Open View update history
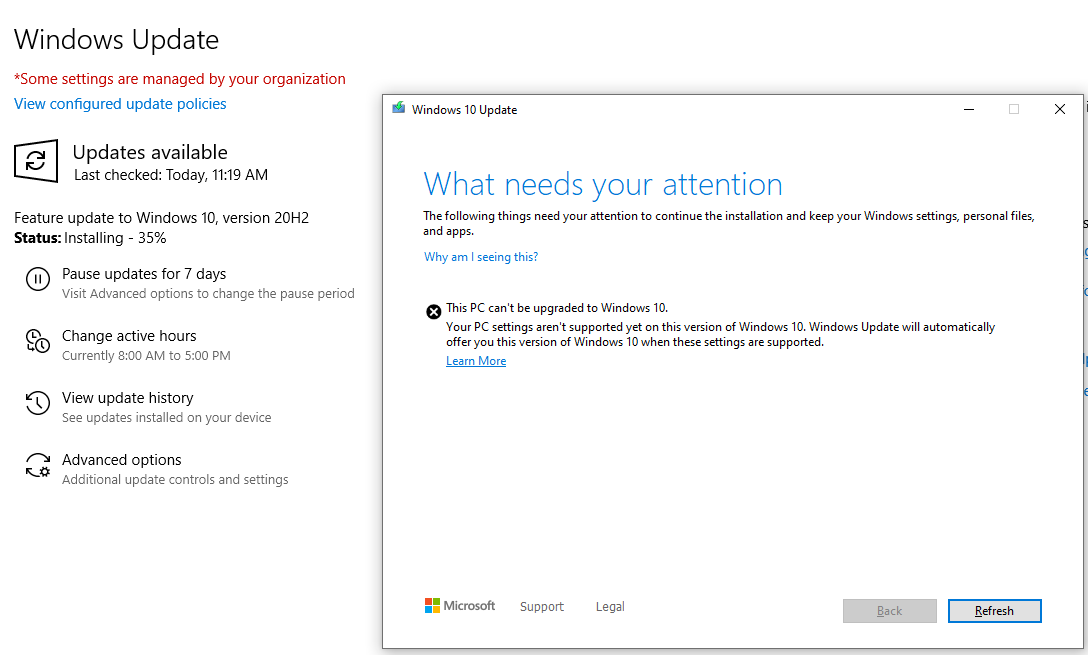1088x655 pixels. tap(128, 398)
